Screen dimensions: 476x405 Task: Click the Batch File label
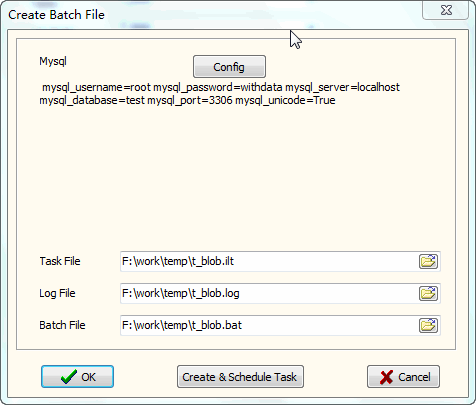pyautogui.click(x=62, y=325)
